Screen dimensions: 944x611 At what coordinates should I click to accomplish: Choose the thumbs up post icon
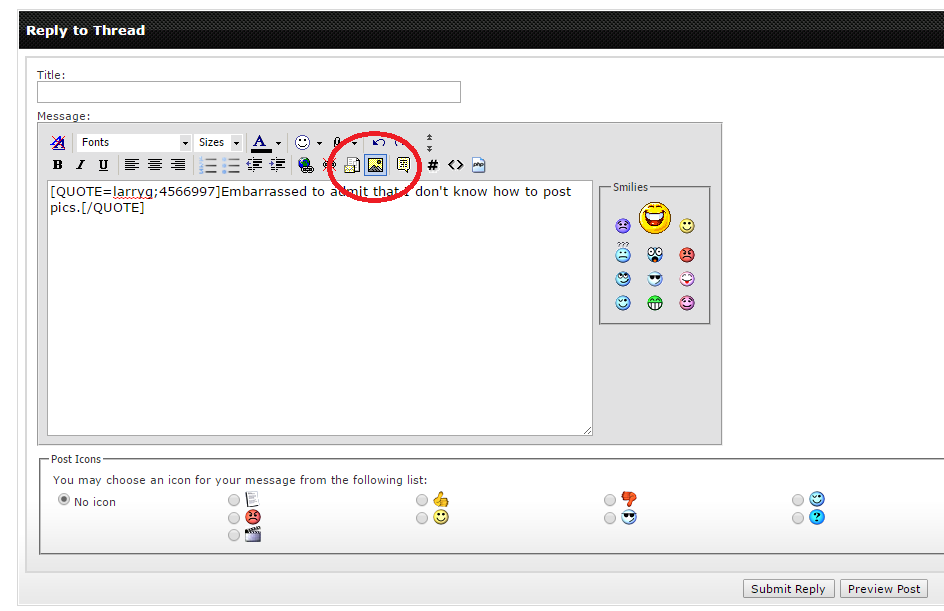(x=422, y=500)
